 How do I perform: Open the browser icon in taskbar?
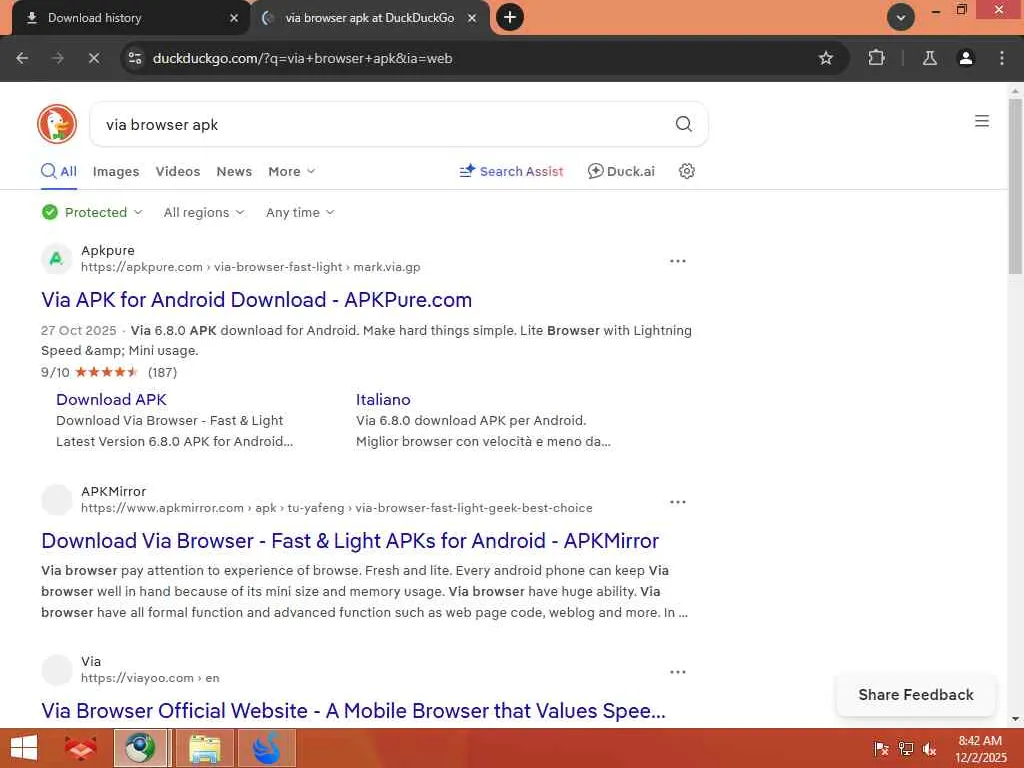pyautogui.click(x=140, y=748)
